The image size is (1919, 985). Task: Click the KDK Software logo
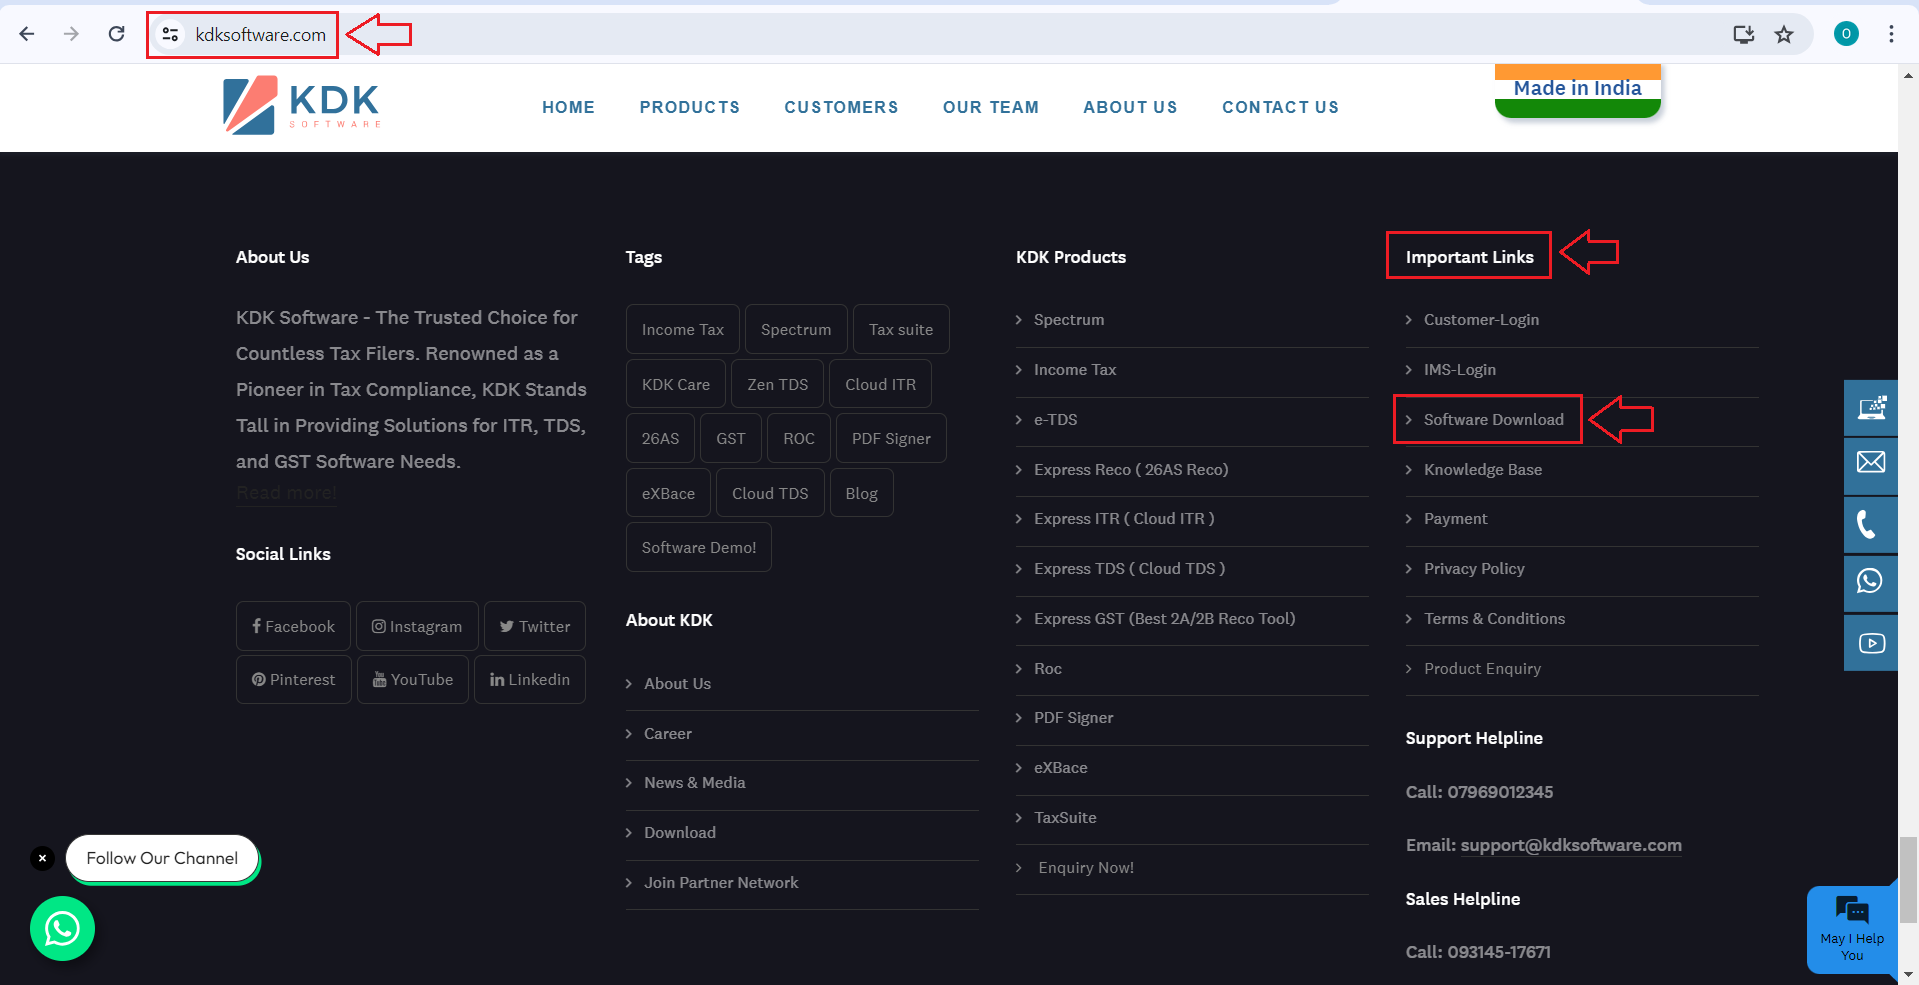click(301, 105)
